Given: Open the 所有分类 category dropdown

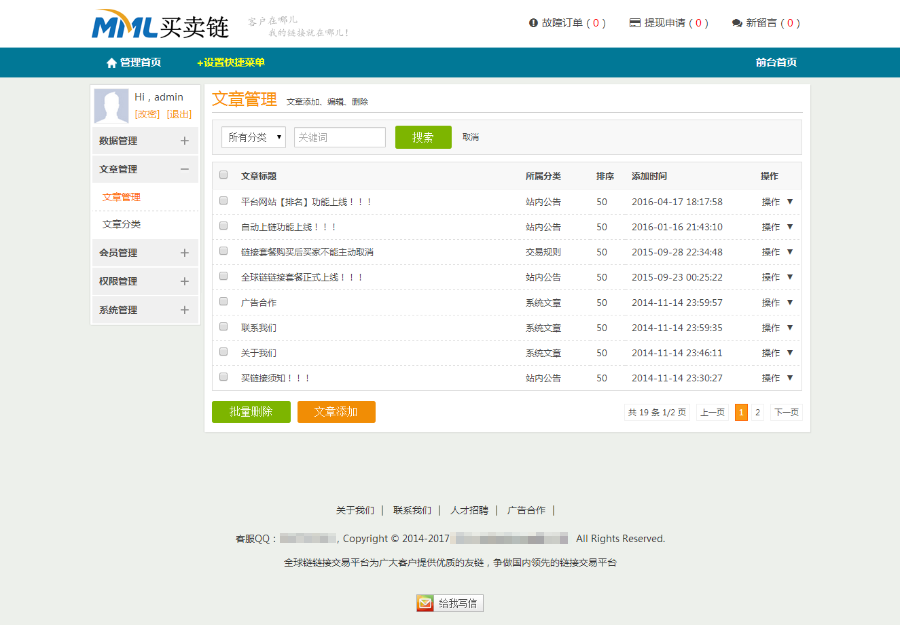Looking at the screenshot, I should (x=254, y=137).
